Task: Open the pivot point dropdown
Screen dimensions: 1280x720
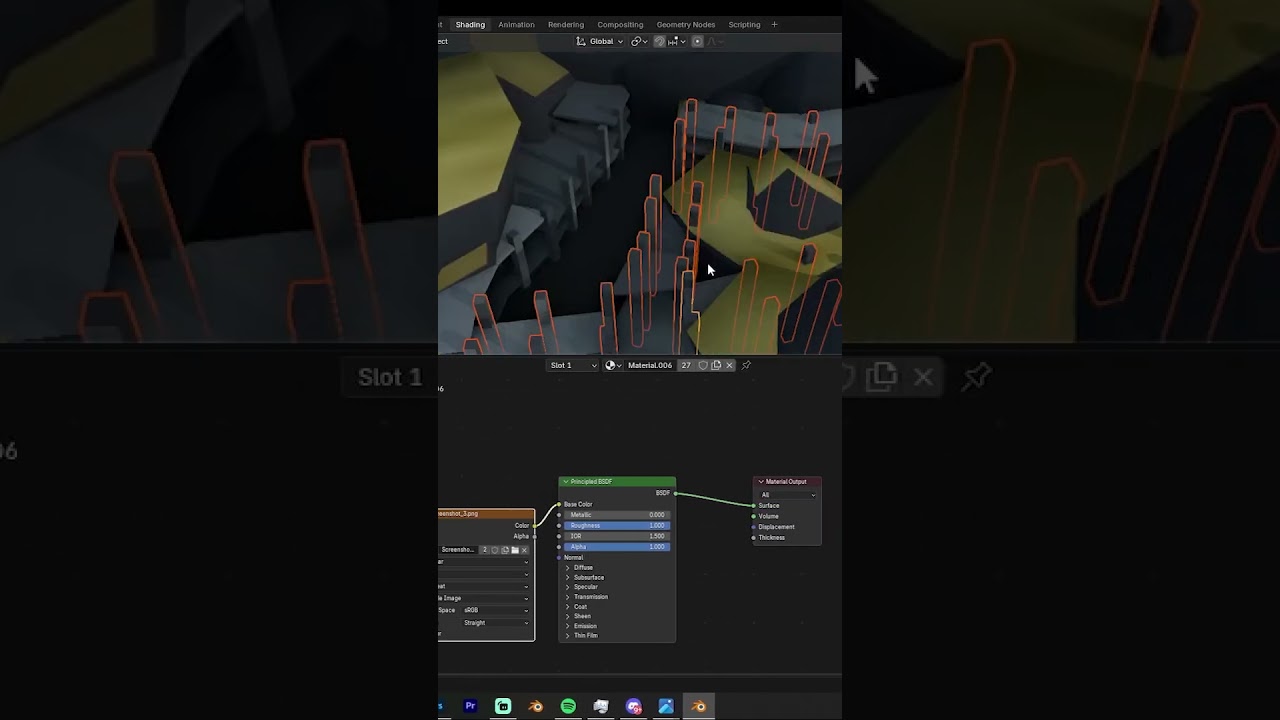Action: [638, 41]
